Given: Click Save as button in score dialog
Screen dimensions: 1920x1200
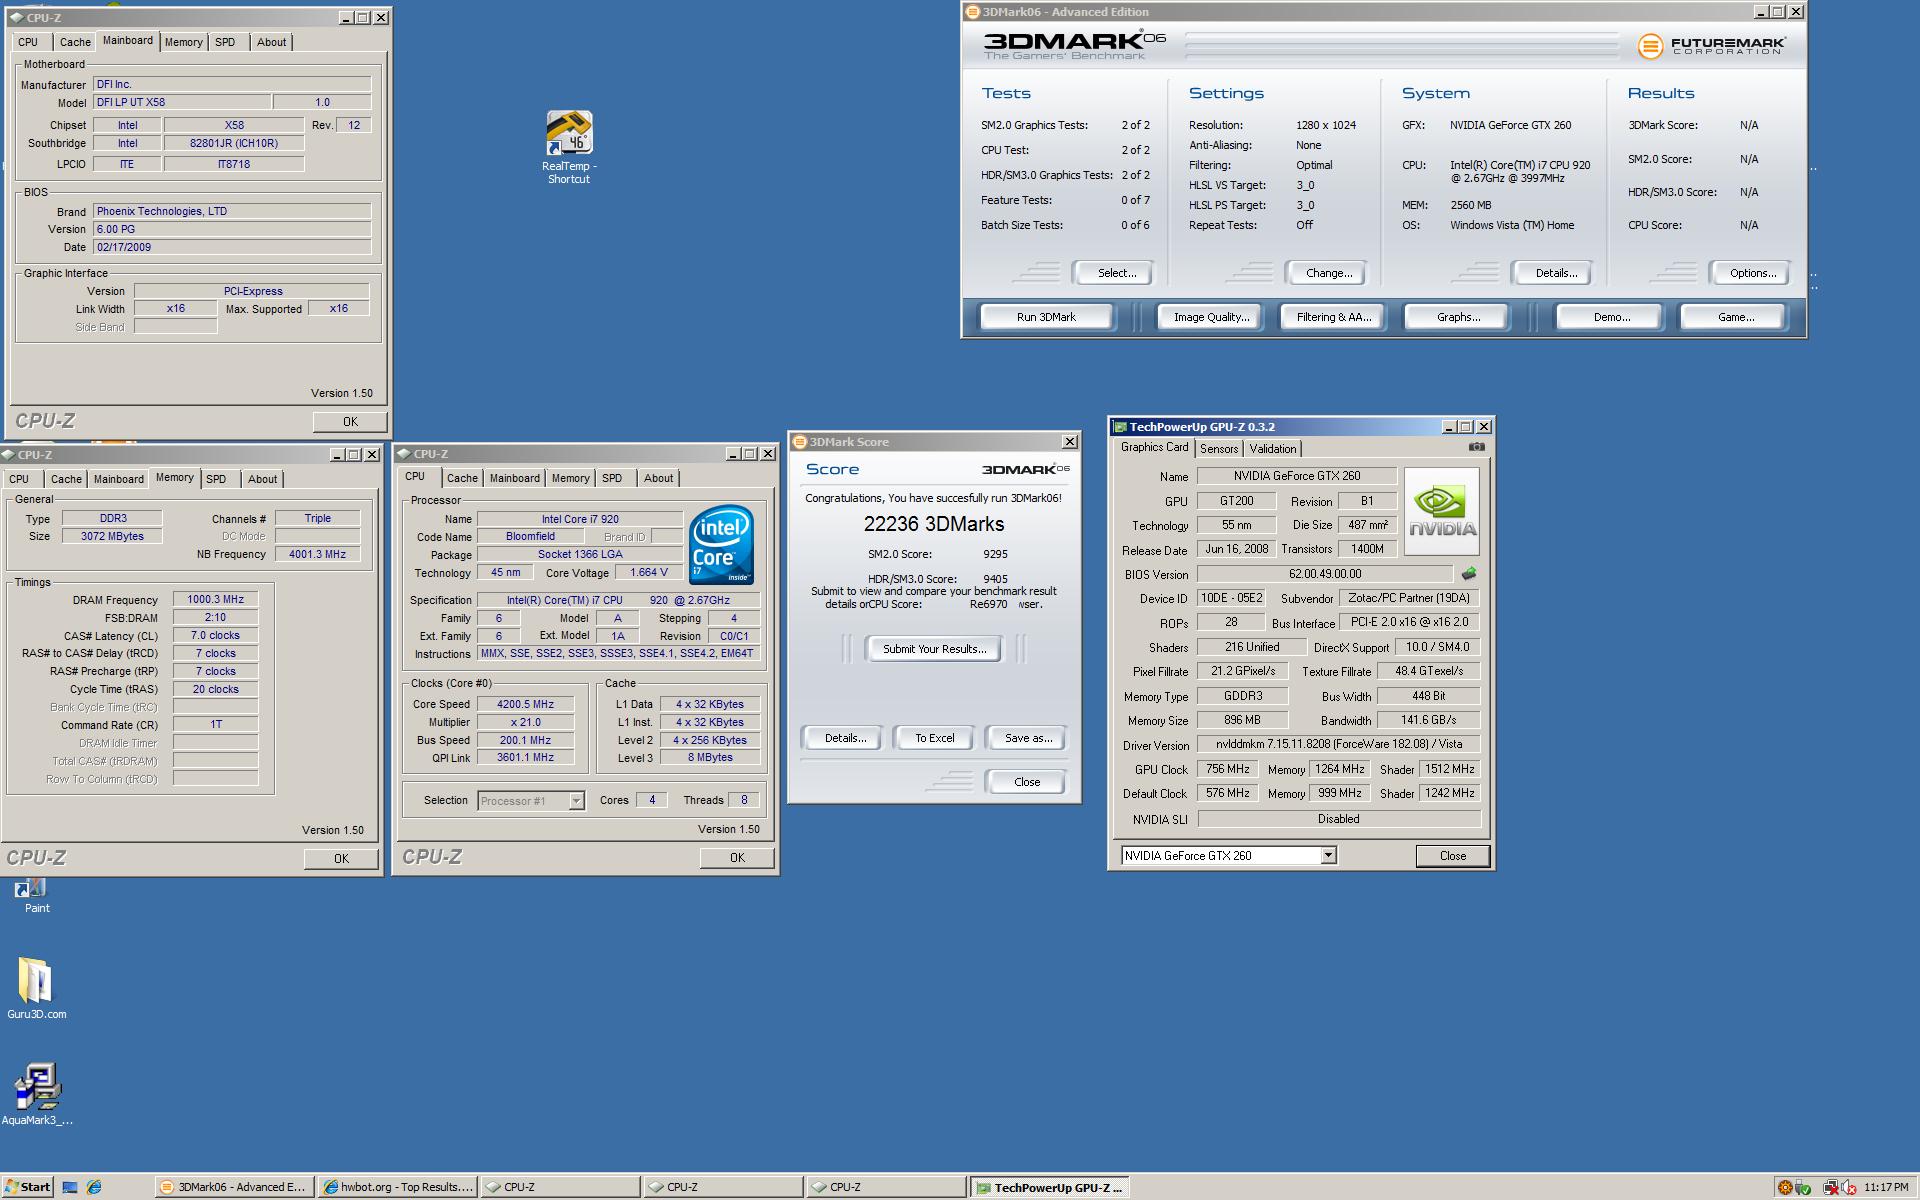Looking at the screenshot, I should click(1027, 738).
